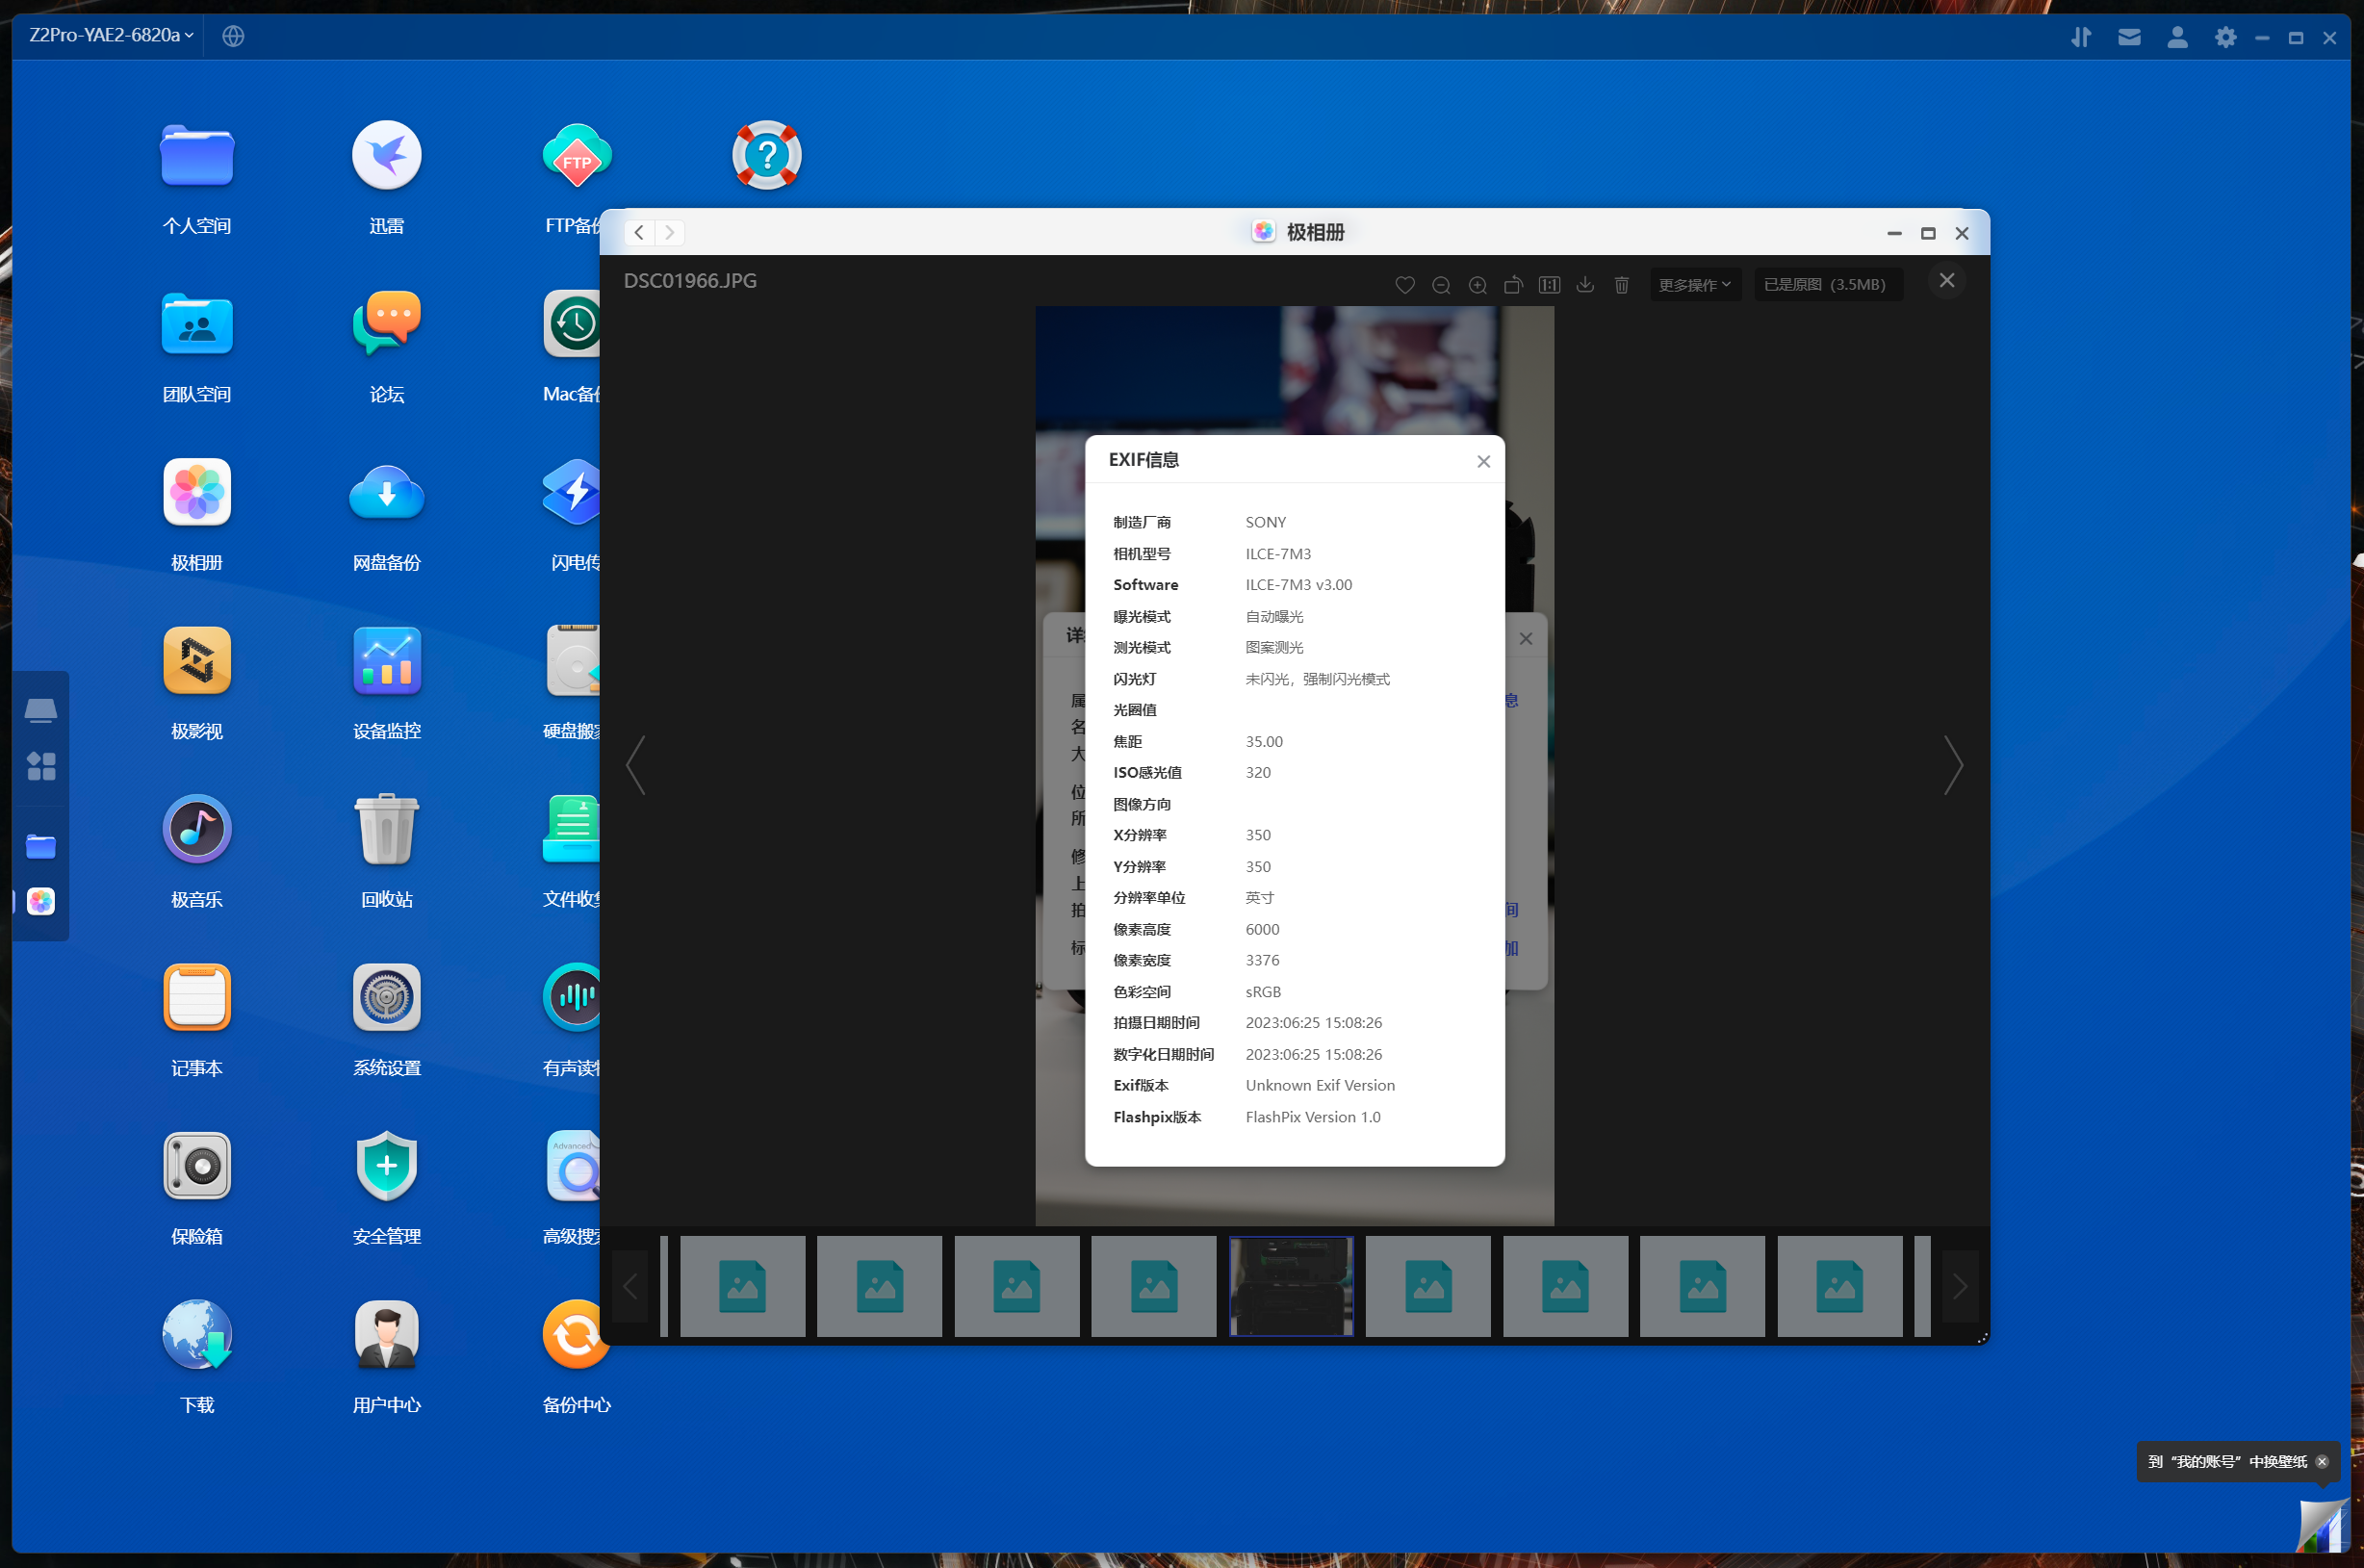
Task: Select the first placeholder thumbnail in the filmstrip
Action: click(742, 1286)
